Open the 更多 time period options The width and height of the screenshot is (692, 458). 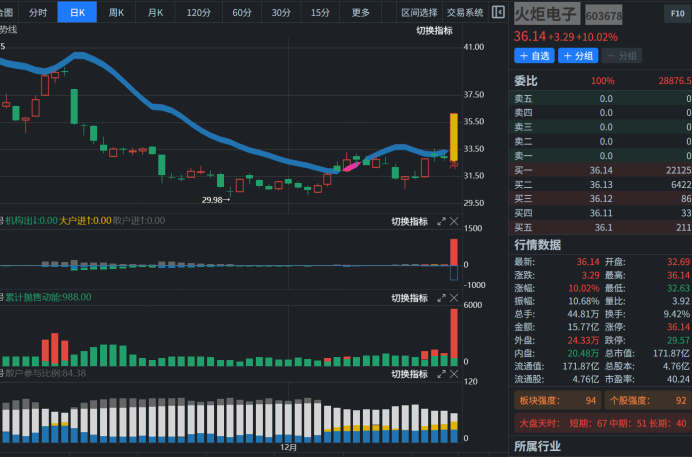coord(361,13)
